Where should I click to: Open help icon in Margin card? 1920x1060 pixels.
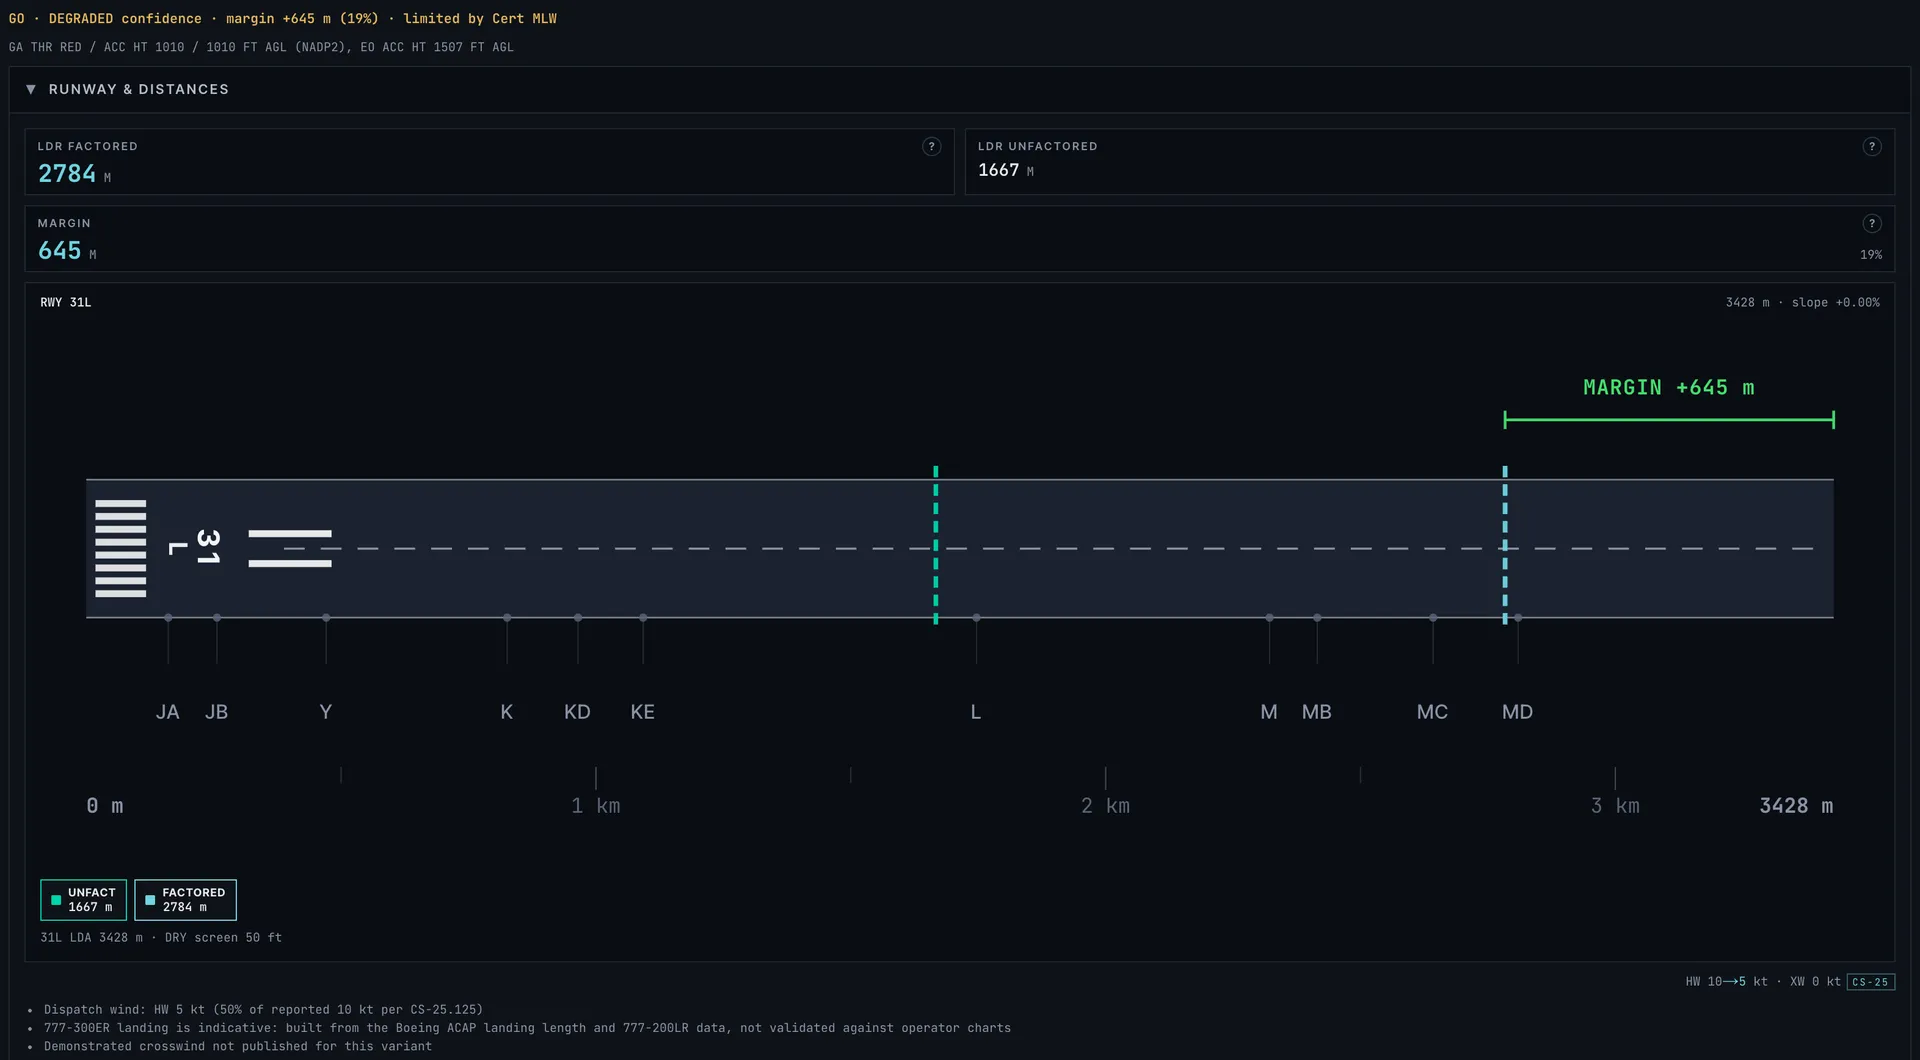click(x=1872, y=224)
